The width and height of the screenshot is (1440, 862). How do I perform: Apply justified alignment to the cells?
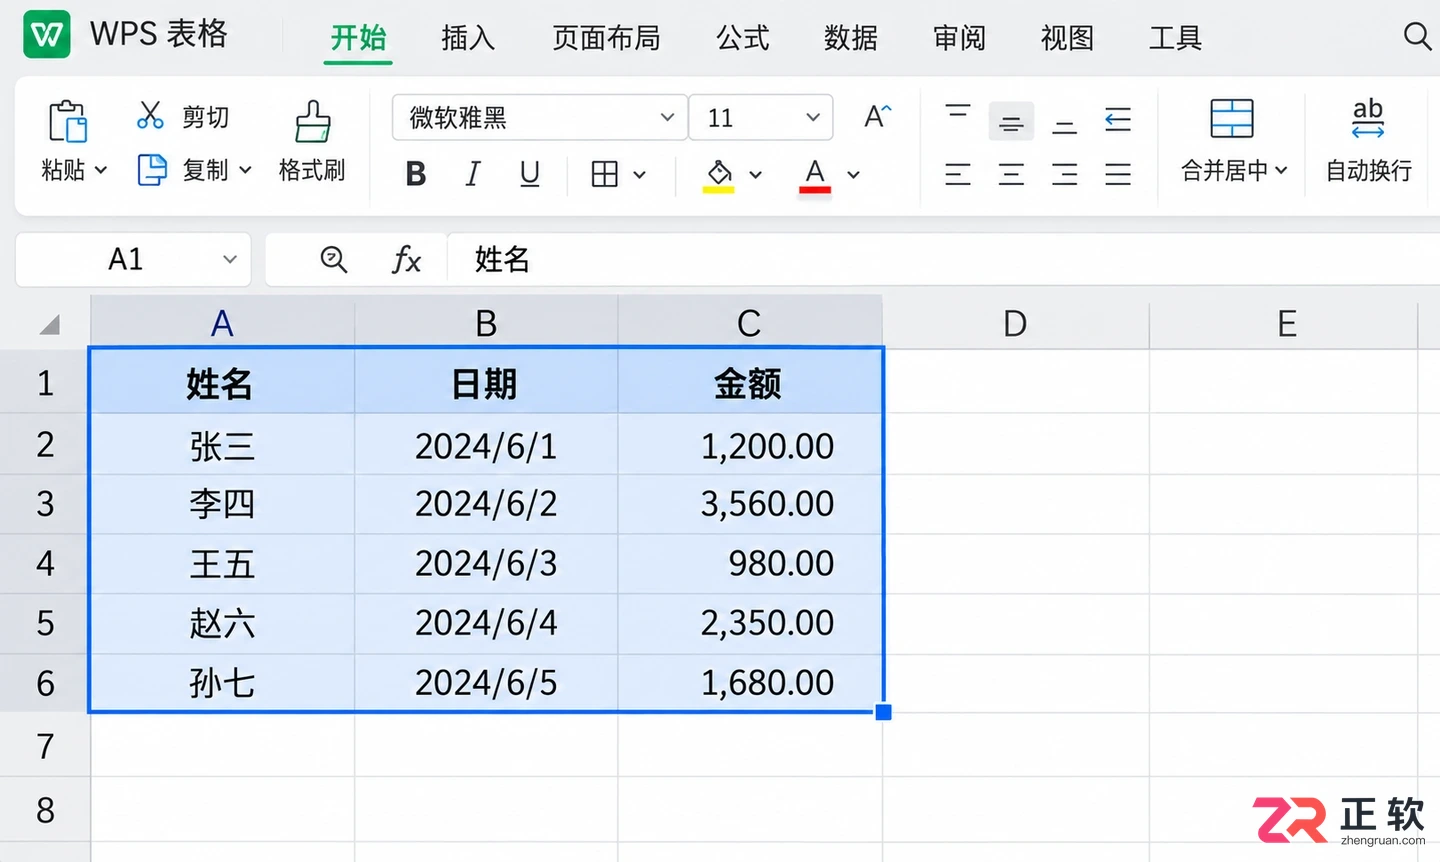pos(1118,174)
